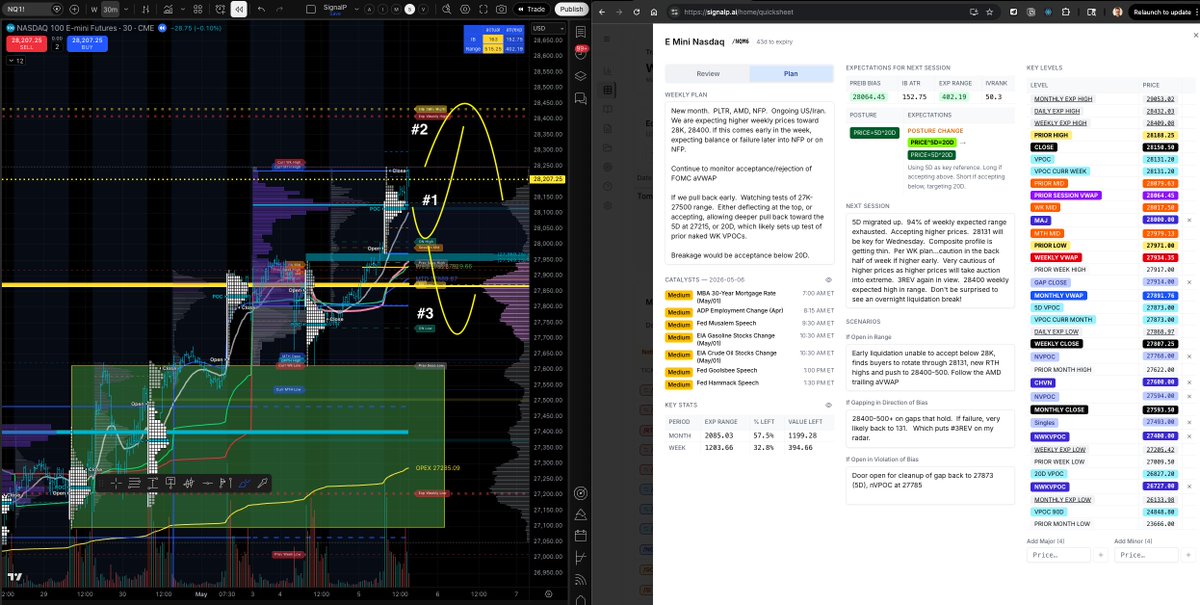Open the object tree layers icon

581,76
